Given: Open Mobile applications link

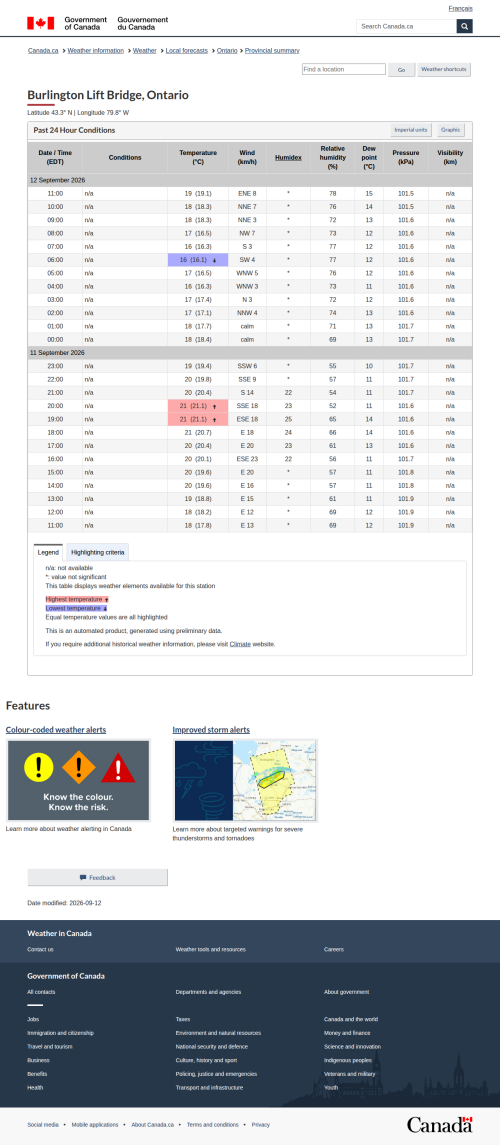Looking at the screenshot, I should click(x=95, y=1125).
